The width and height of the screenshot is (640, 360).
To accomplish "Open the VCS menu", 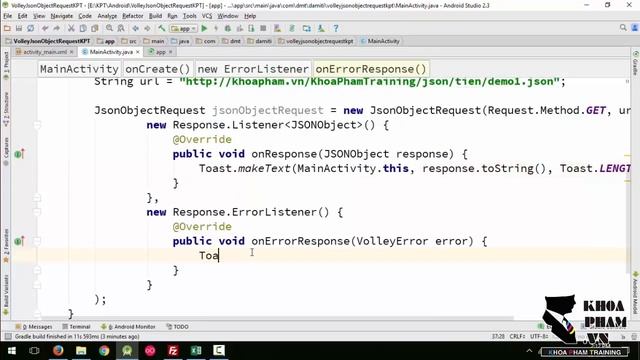I will [x=207, y=16].
